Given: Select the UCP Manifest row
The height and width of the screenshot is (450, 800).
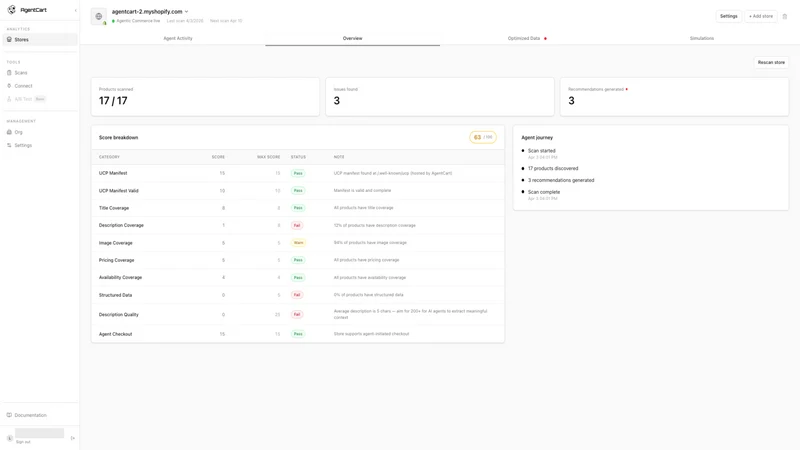Looking at the screenshot, I should 298,173.
